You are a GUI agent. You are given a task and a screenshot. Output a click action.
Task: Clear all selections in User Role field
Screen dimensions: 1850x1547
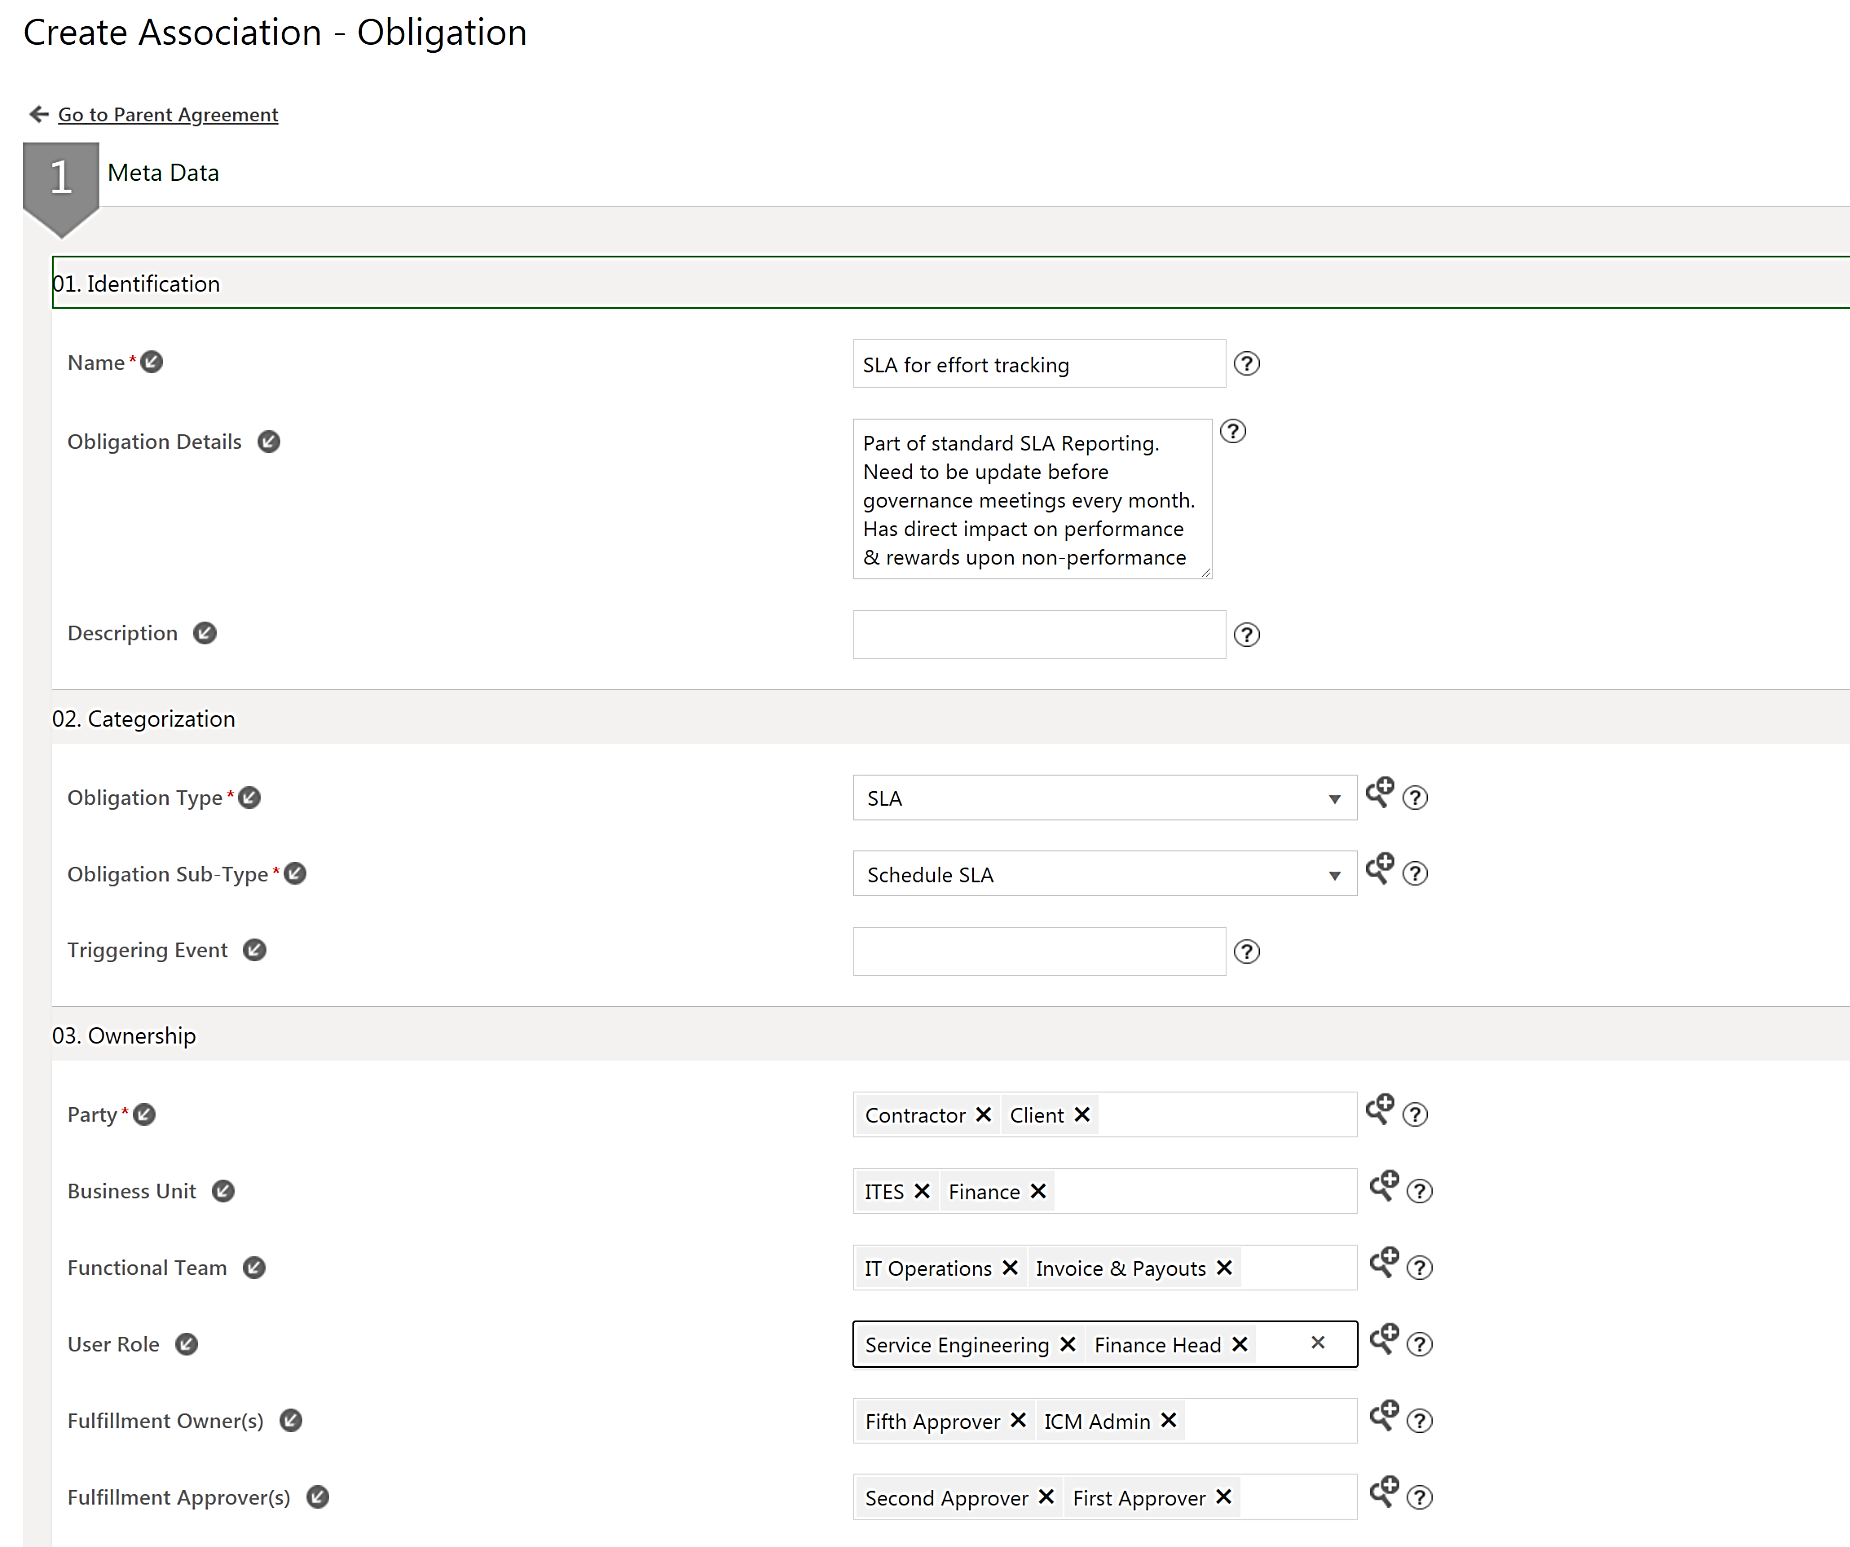point(1318,1343)
